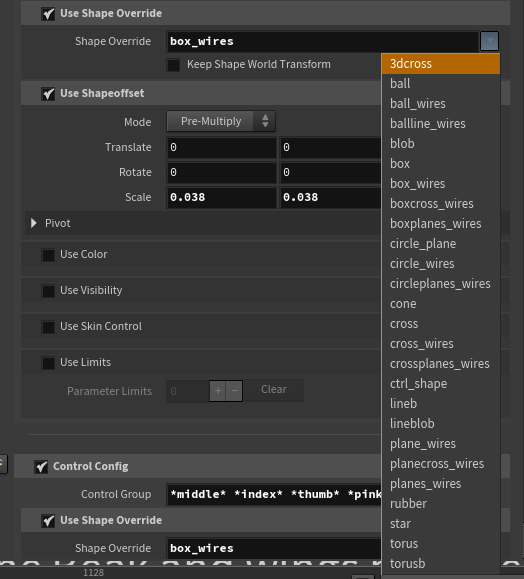Image resolution: width=524 pixels, height=579 pixels.
Task: Choose ball_wires in the dropdown list
Action: coord(441,103)
